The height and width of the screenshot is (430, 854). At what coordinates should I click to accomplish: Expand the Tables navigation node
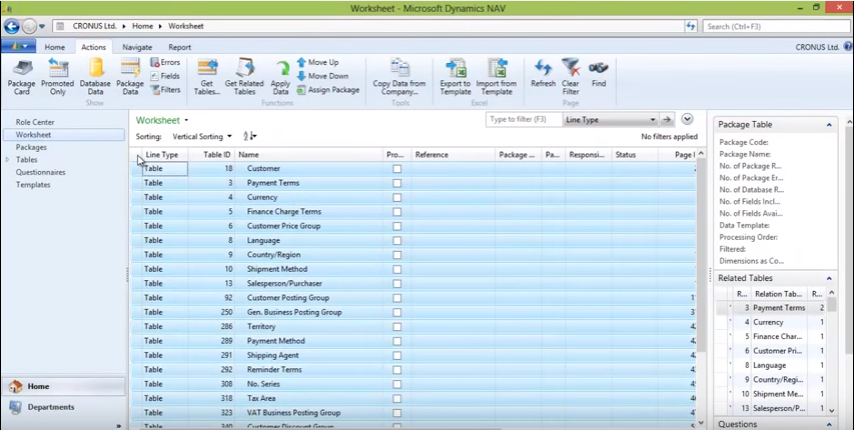click(8, 160)
